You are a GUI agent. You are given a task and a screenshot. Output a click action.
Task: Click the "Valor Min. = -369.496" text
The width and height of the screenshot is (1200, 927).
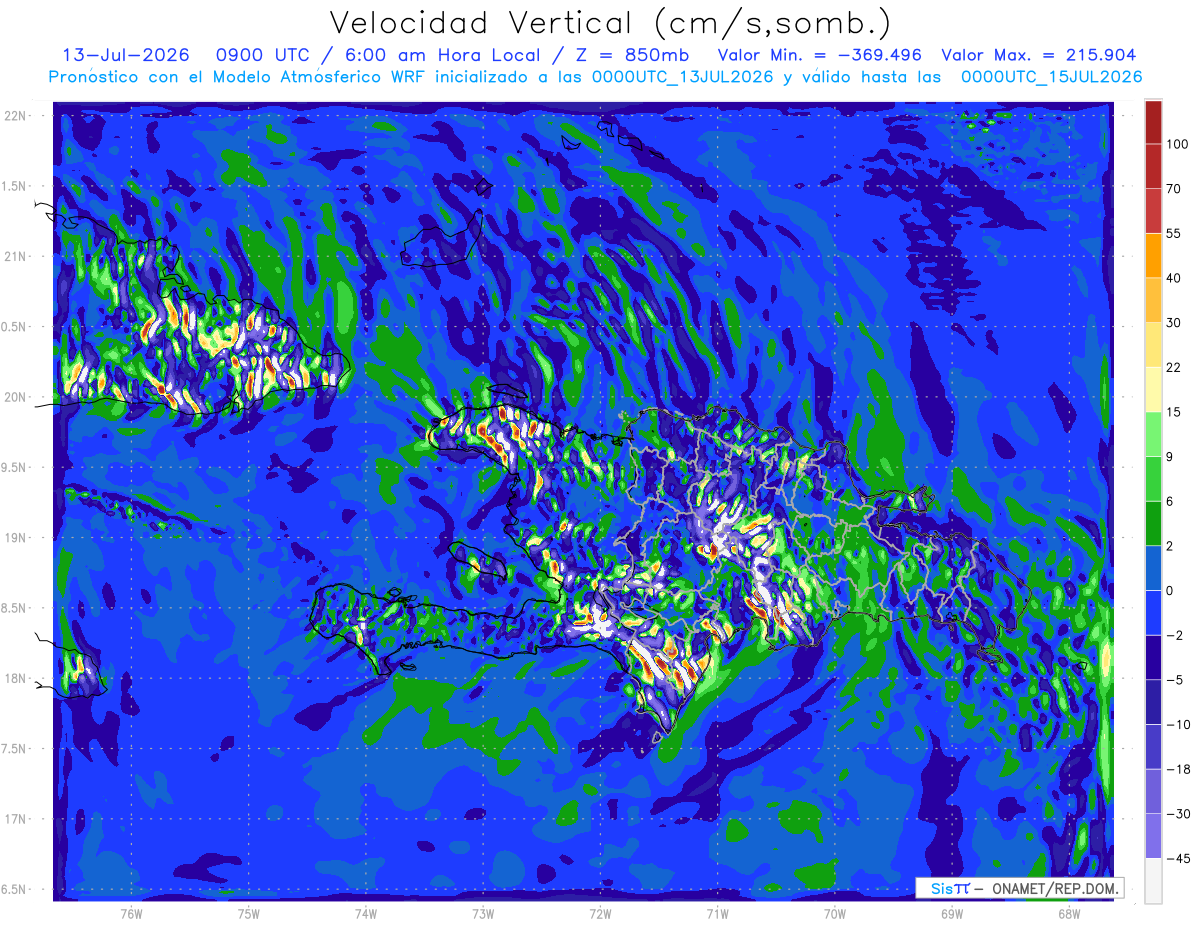click(x=820, y=55)
